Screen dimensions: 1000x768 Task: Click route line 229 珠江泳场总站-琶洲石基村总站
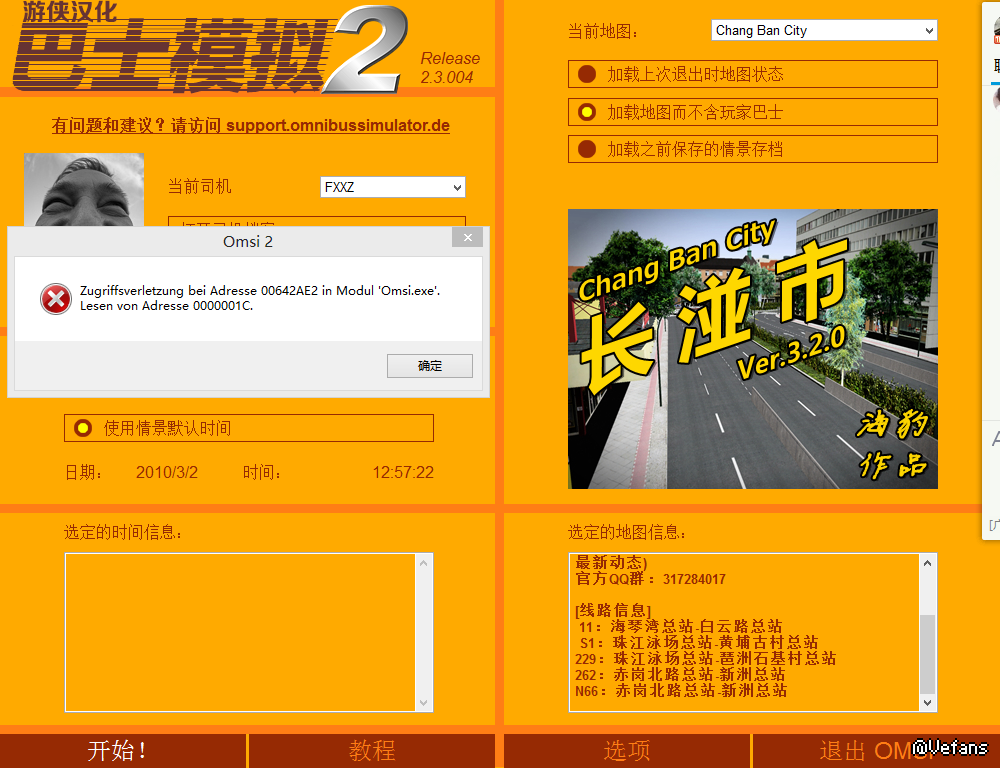(705, 658)
